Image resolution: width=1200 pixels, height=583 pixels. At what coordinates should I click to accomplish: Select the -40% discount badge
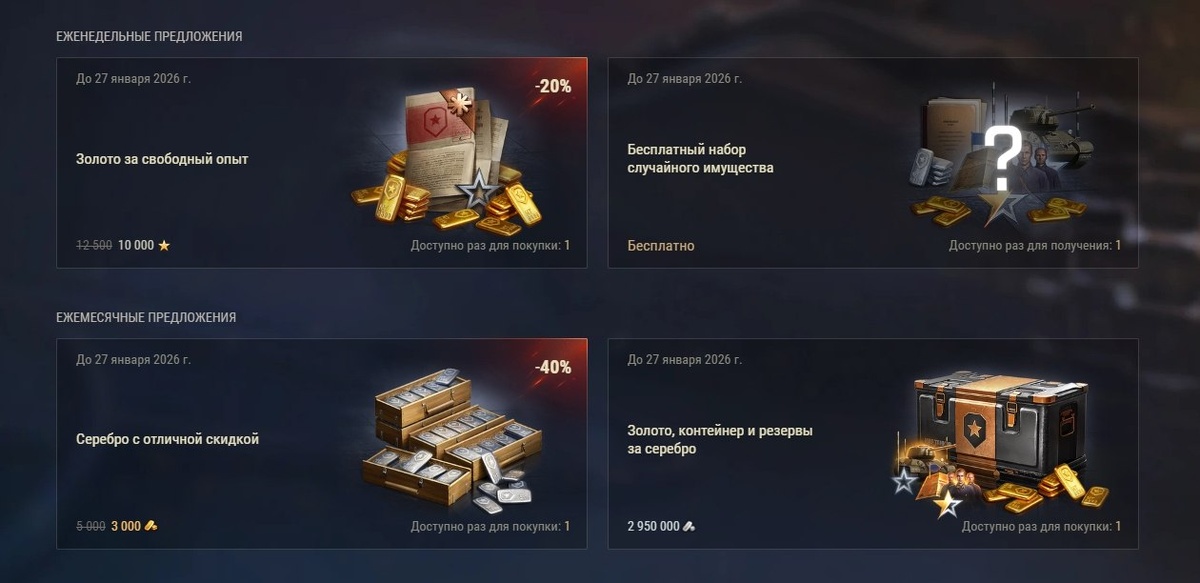553,367
